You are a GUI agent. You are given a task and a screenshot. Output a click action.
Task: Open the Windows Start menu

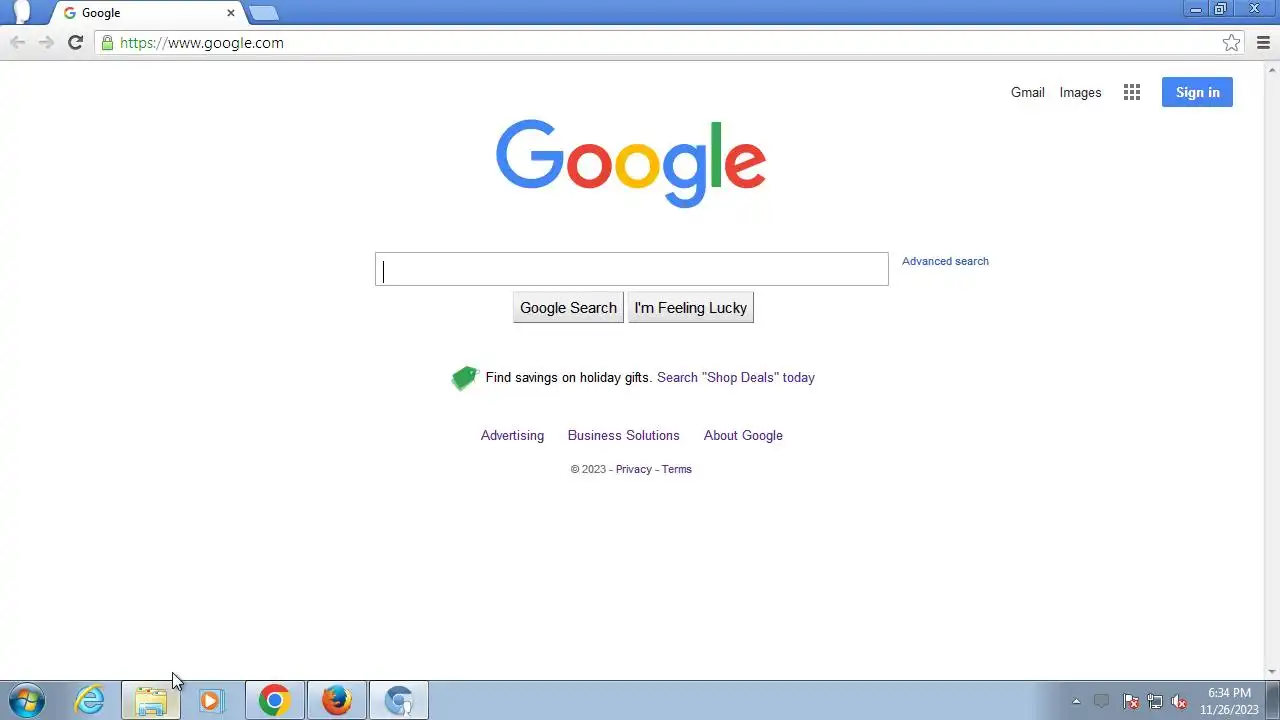(27, 701)
